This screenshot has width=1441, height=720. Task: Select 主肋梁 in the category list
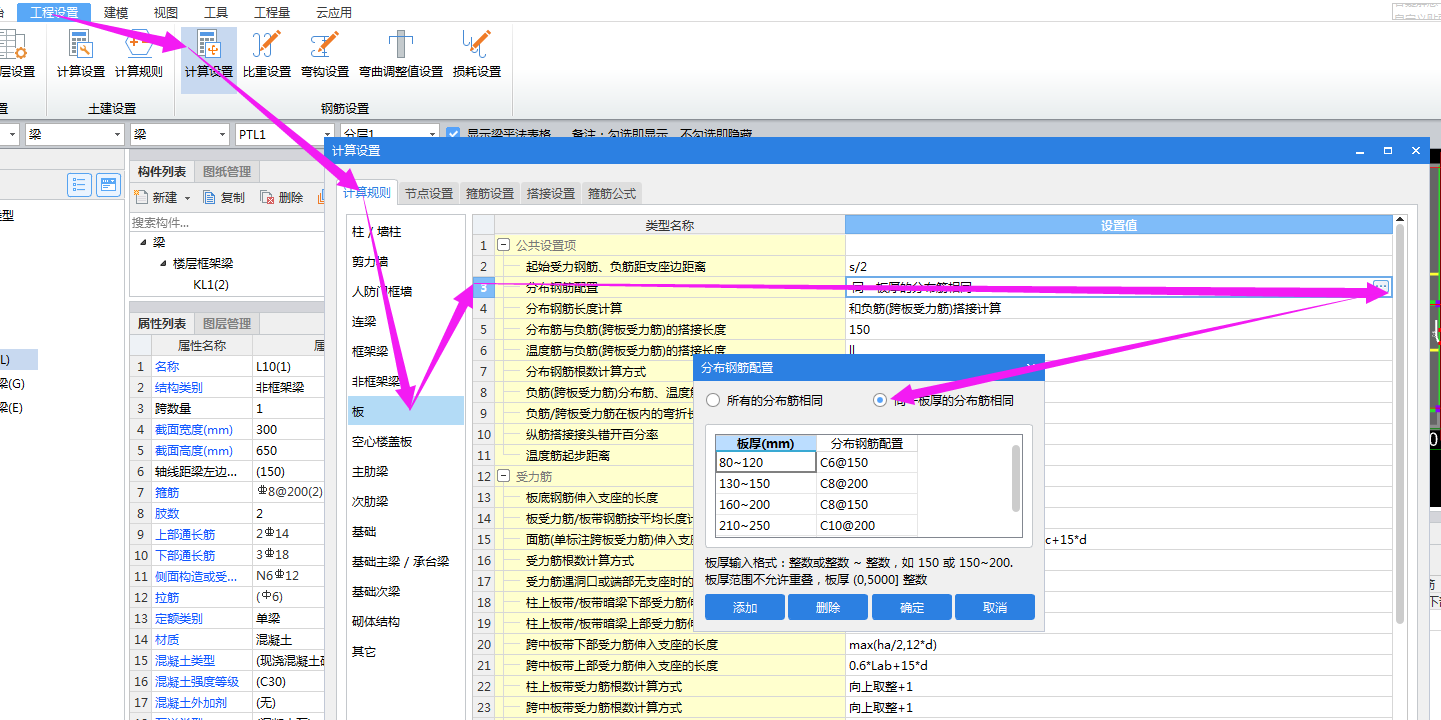pyautogui.click(x=405, y=471)
